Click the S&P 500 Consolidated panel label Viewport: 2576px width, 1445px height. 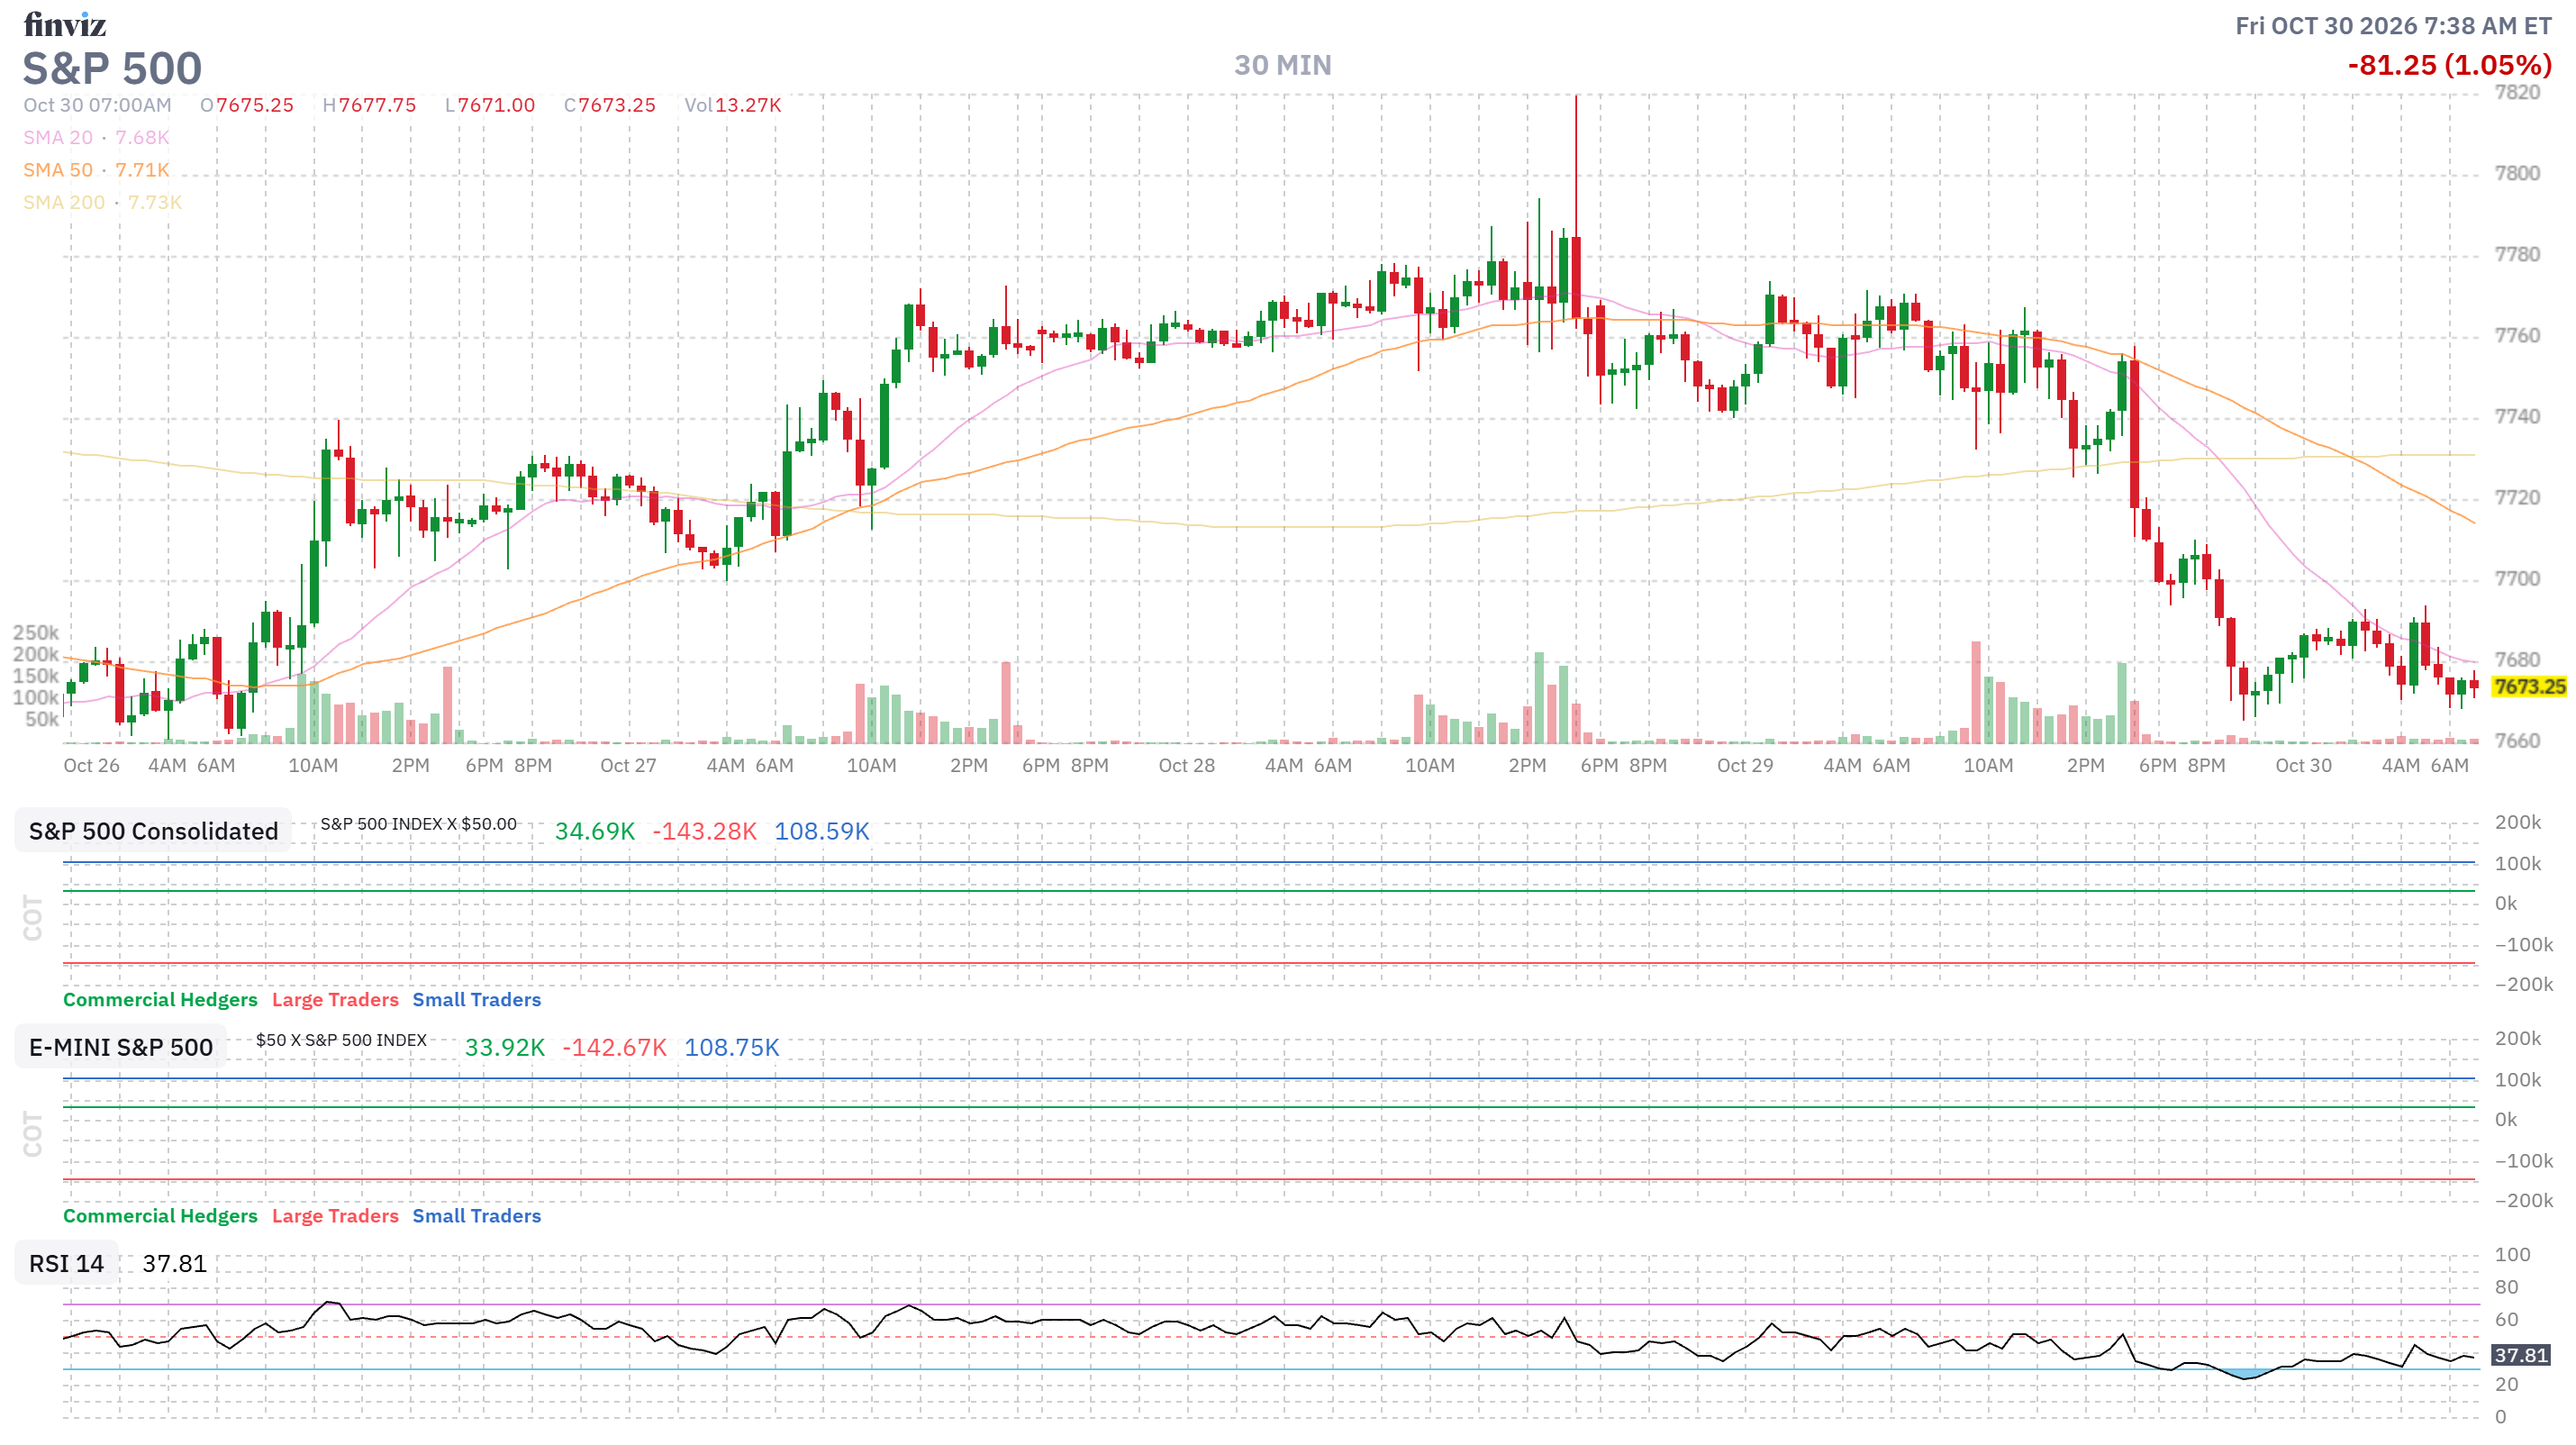153,831
